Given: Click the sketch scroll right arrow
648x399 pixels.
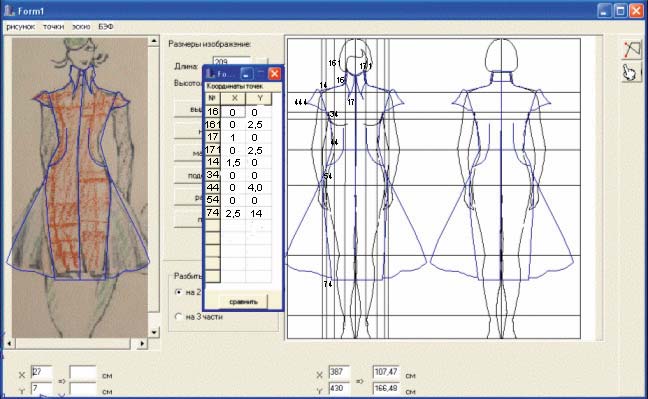Looking at the screenshot, I should [x=142, y=343].
